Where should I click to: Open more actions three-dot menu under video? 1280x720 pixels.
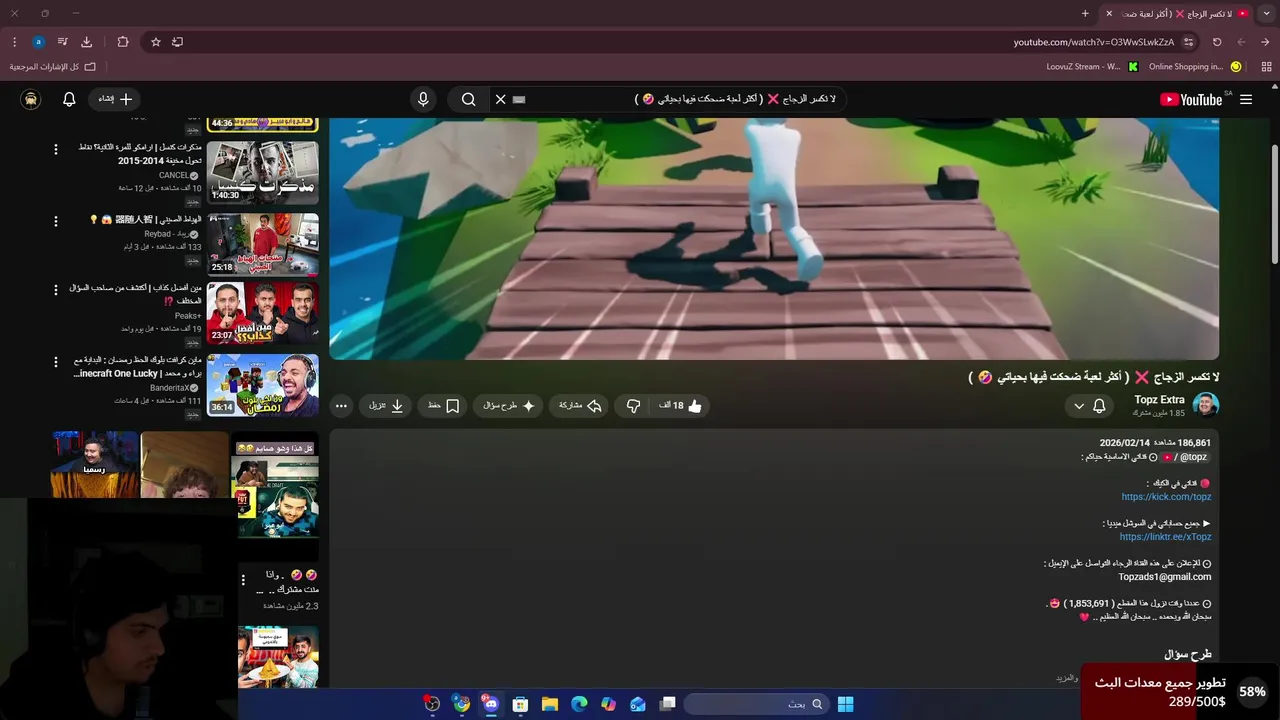pyautogui.click(x=341, y=405)
